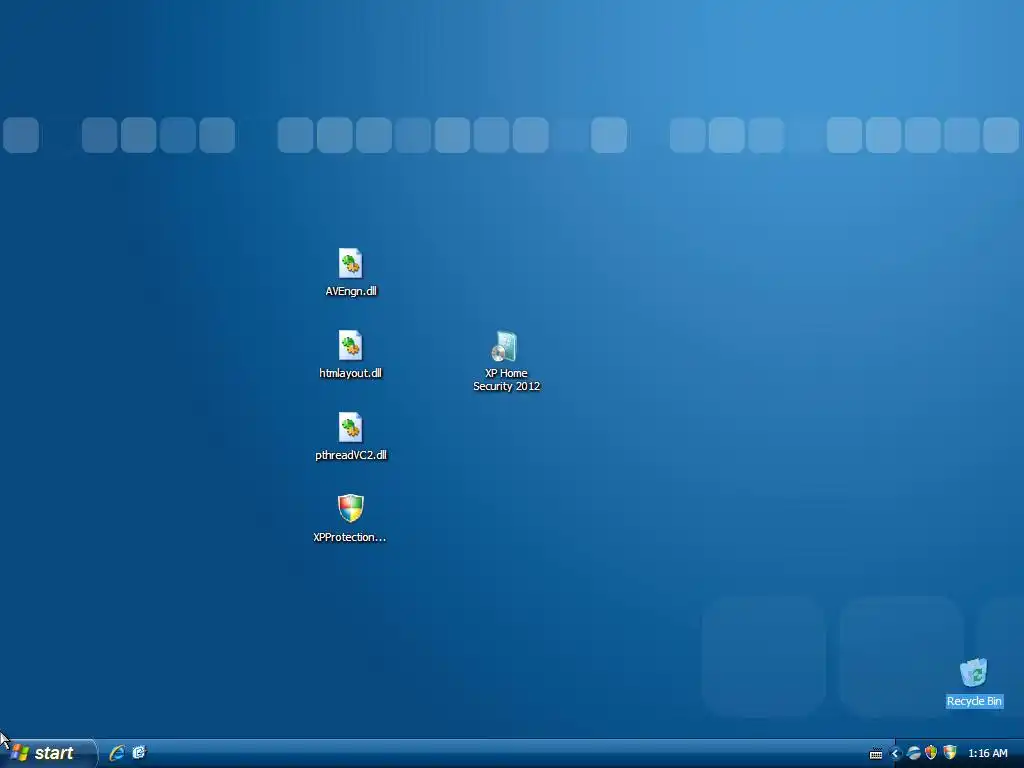Click the quick launch icon right of Internet Explorer
Image resolution: width=1024 pixels, height=768 pixels.
click(139, 753)
